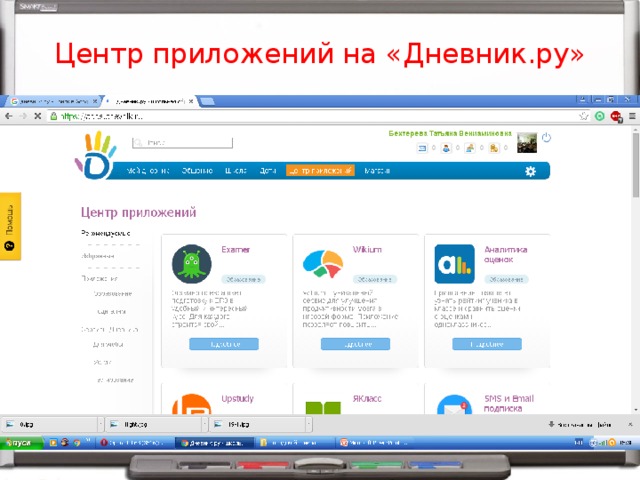
Task: Click the category badge on Examer card
Action: coord(243,280)
